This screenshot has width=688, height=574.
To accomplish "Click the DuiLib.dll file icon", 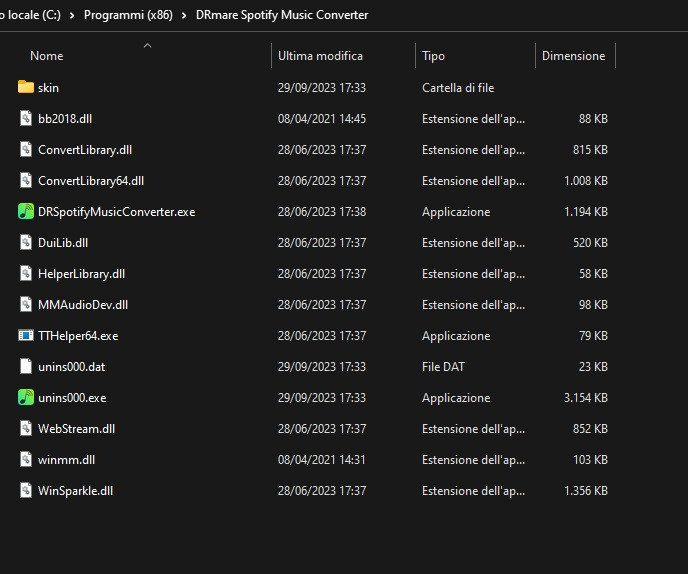I will pyautogui.click(x=26, y=243).
